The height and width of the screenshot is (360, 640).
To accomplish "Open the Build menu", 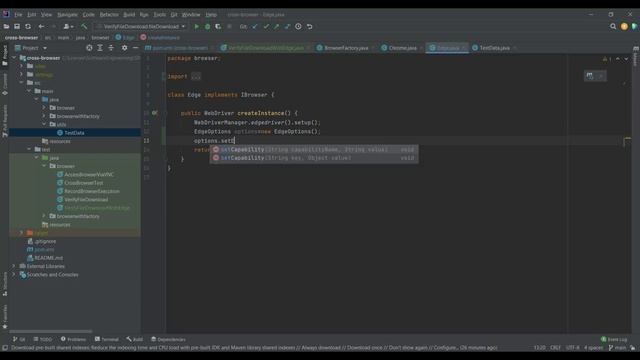I will (x=129, y=14).
